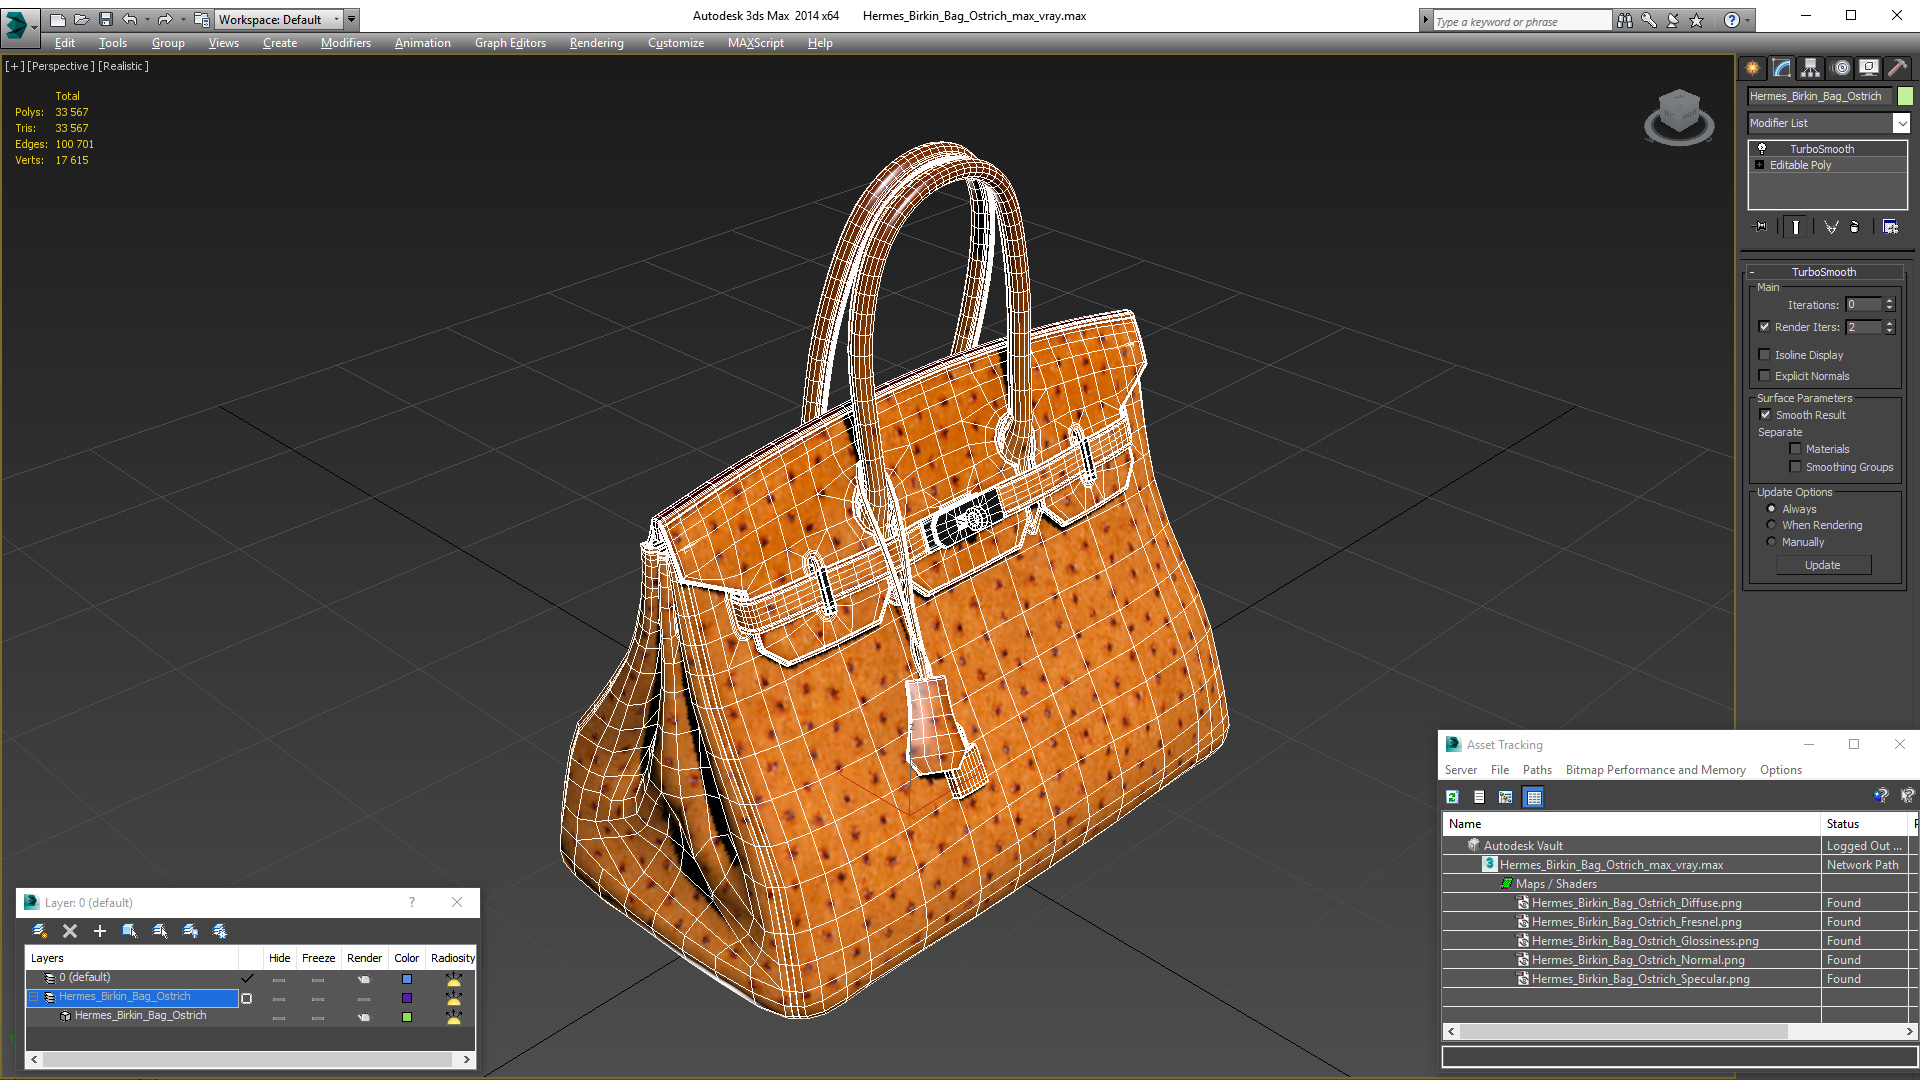Screen dimensions: 1920x1080
Task: Collapse the Hermes_Birkin_Bag_Ostrich layer tree
Action: [x=34, y=997]
